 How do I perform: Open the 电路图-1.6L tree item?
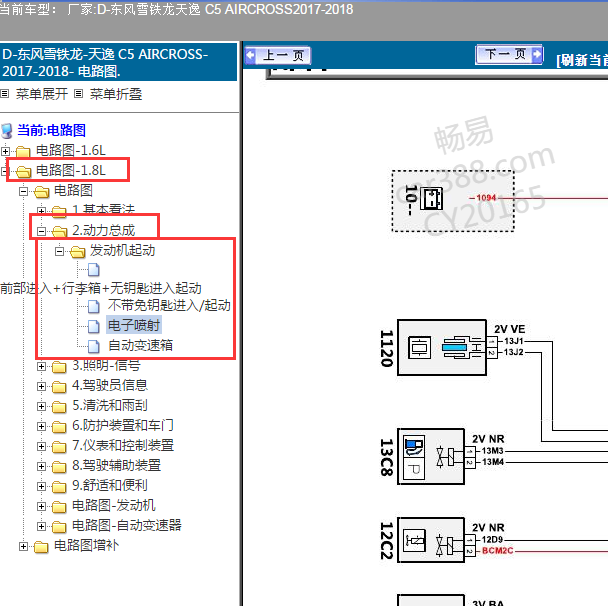tap(71, 150)
